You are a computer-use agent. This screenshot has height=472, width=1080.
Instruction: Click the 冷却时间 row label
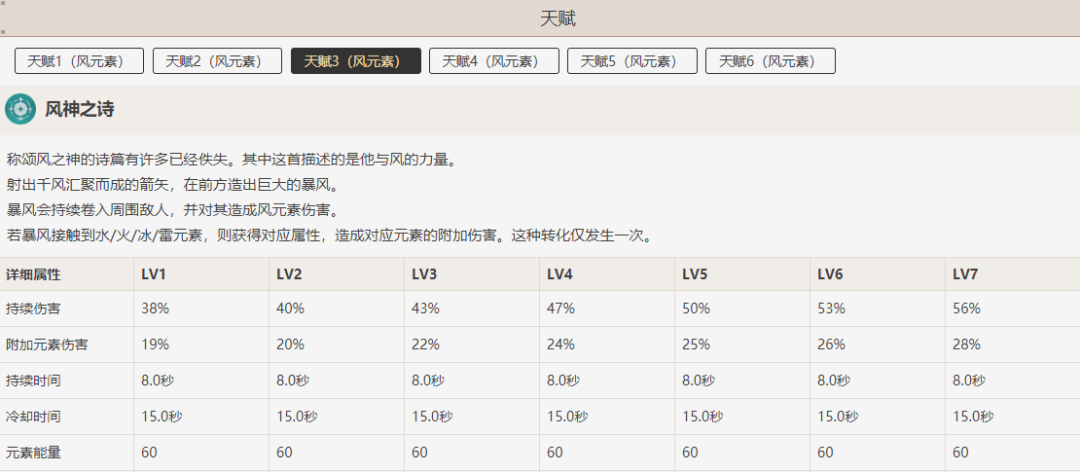tap(34, 417)
